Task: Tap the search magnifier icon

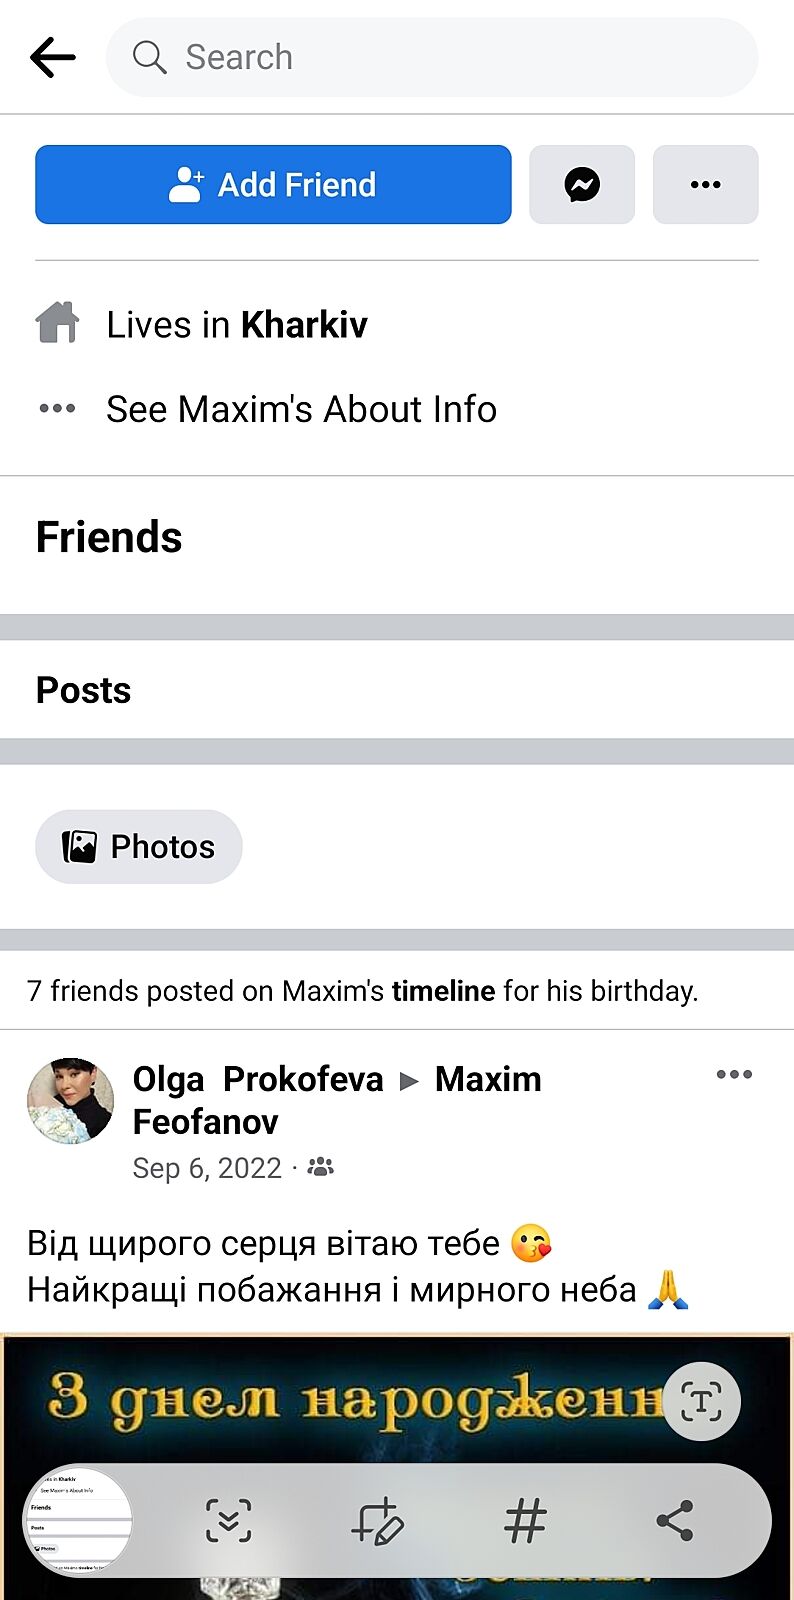Action: [149, 57]
